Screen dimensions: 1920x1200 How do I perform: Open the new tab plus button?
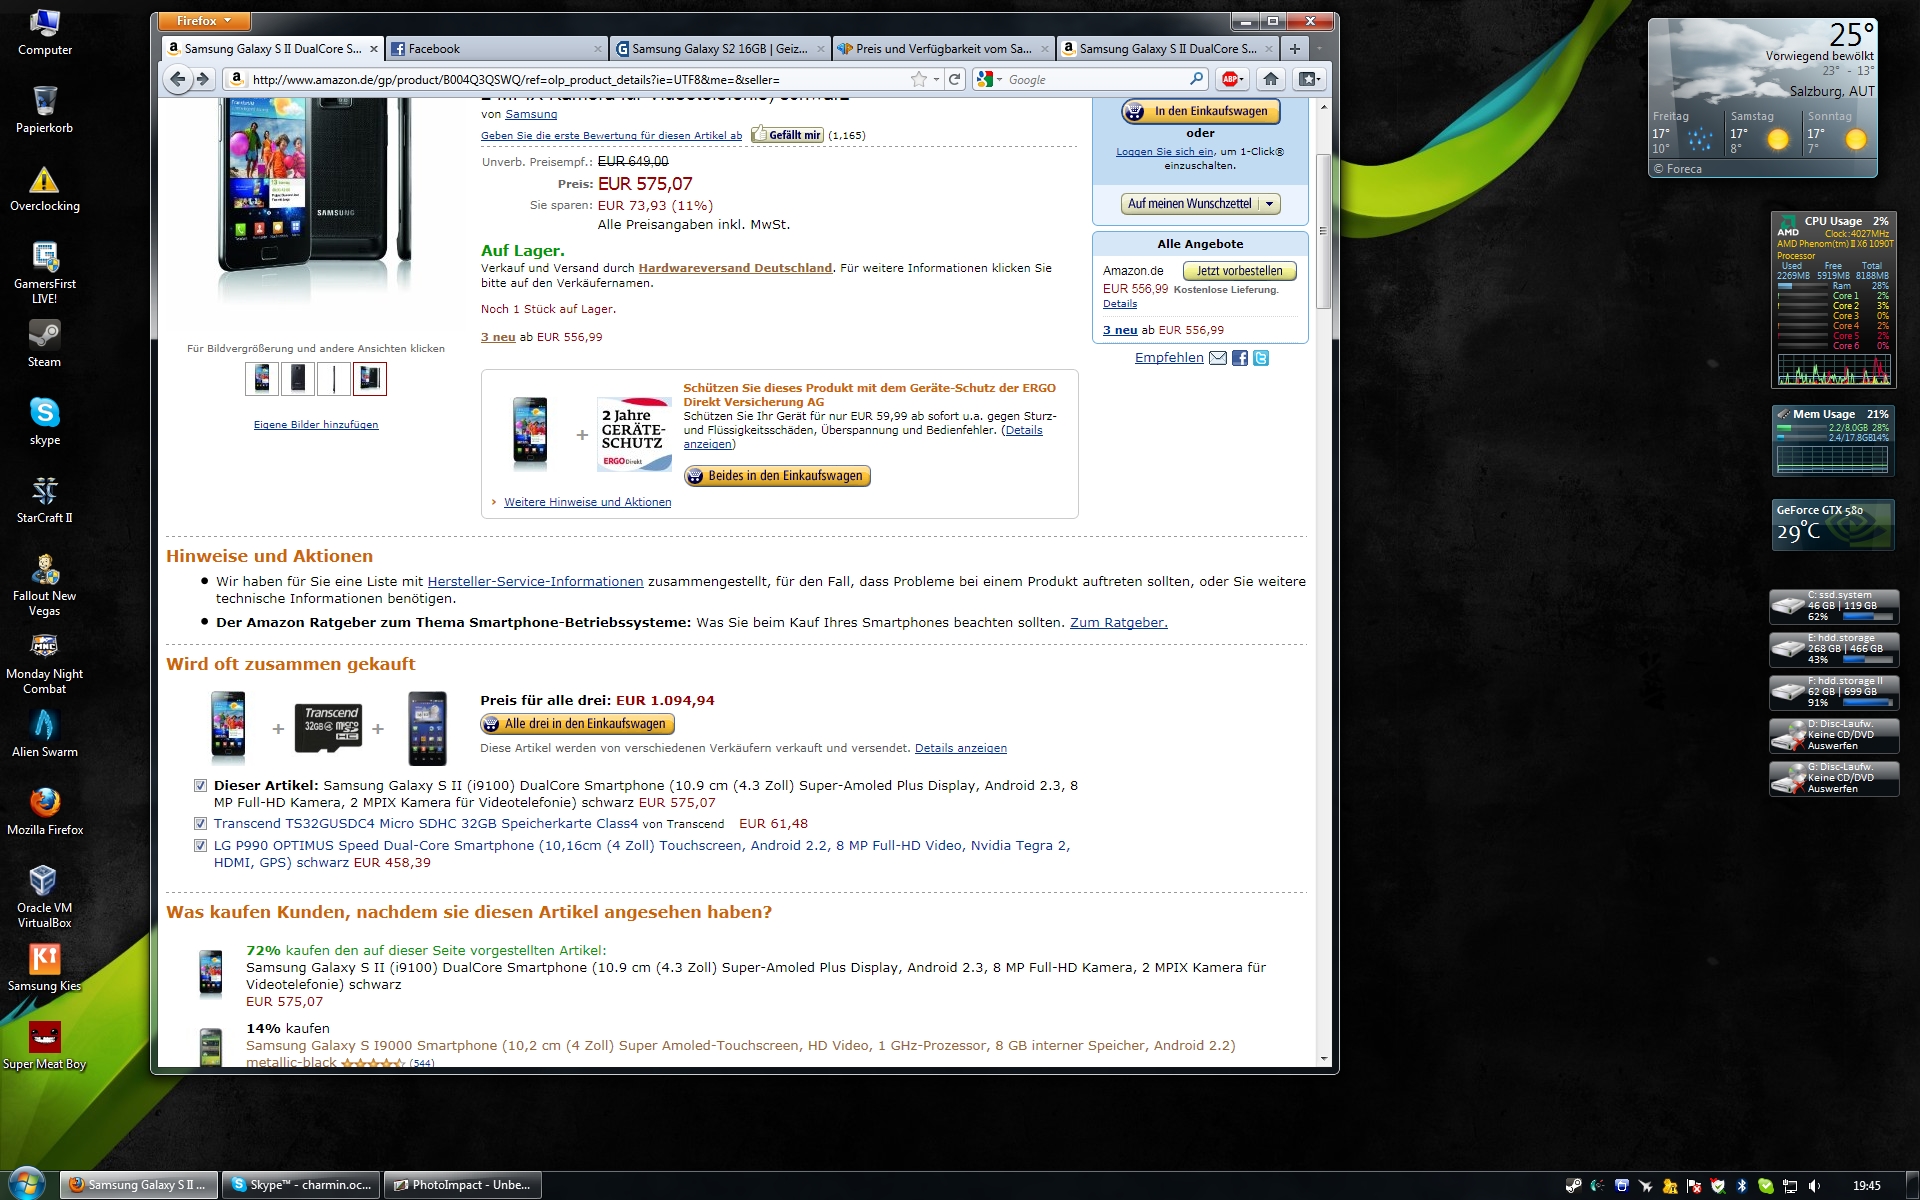1295,48
